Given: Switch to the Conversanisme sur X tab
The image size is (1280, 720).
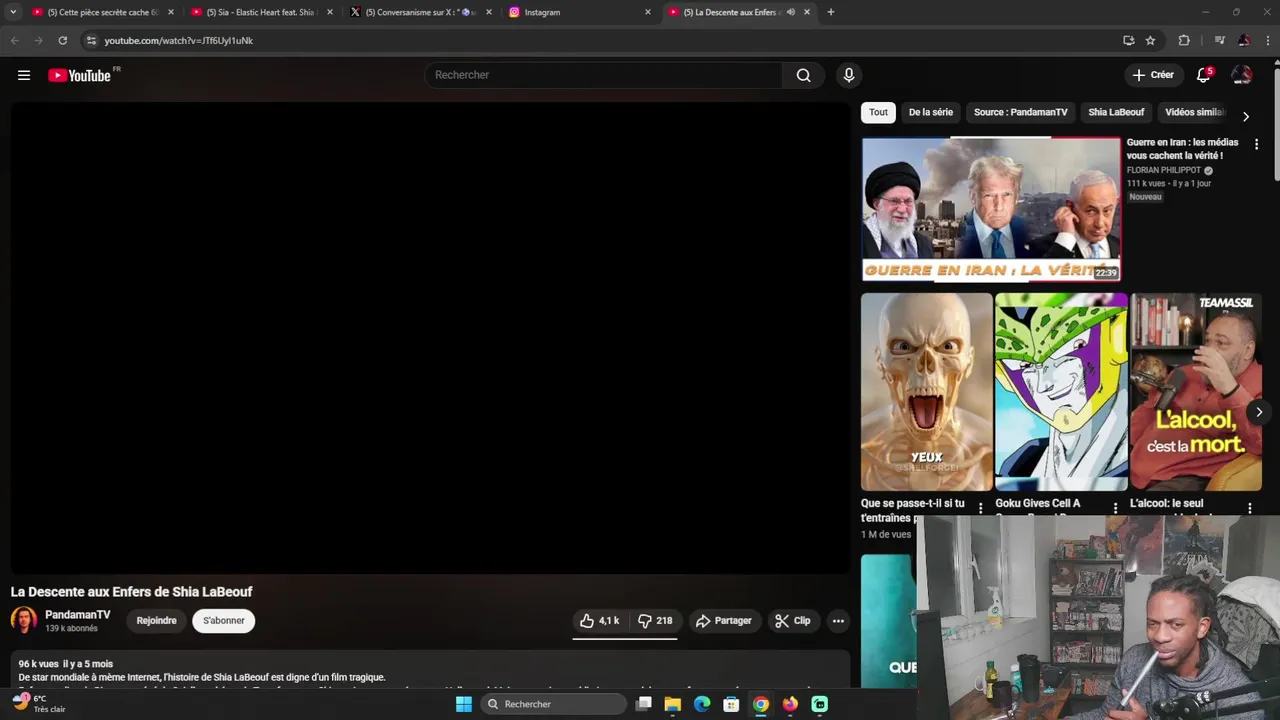Looking at the screenshot, I should coord(420,12).
